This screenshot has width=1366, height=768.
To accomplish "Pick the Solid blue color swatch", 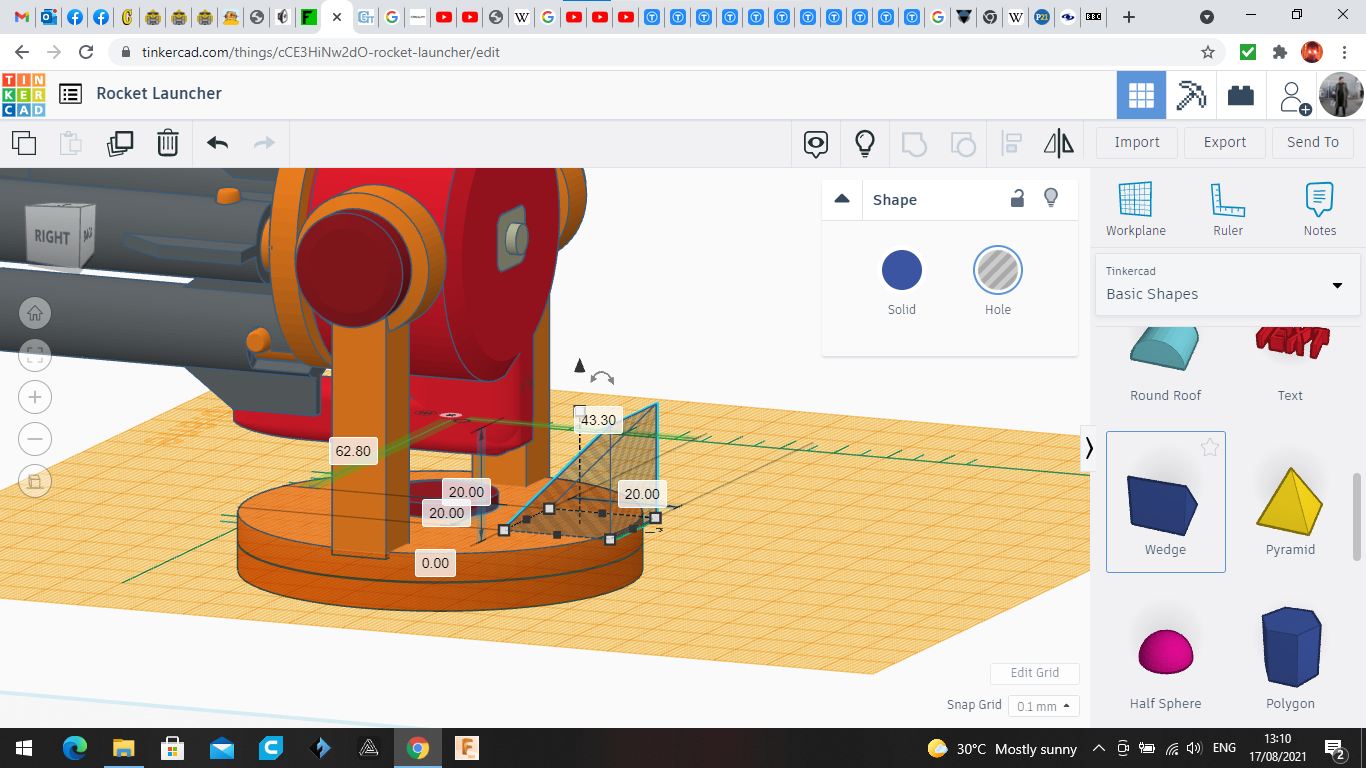I will (901, 270).
